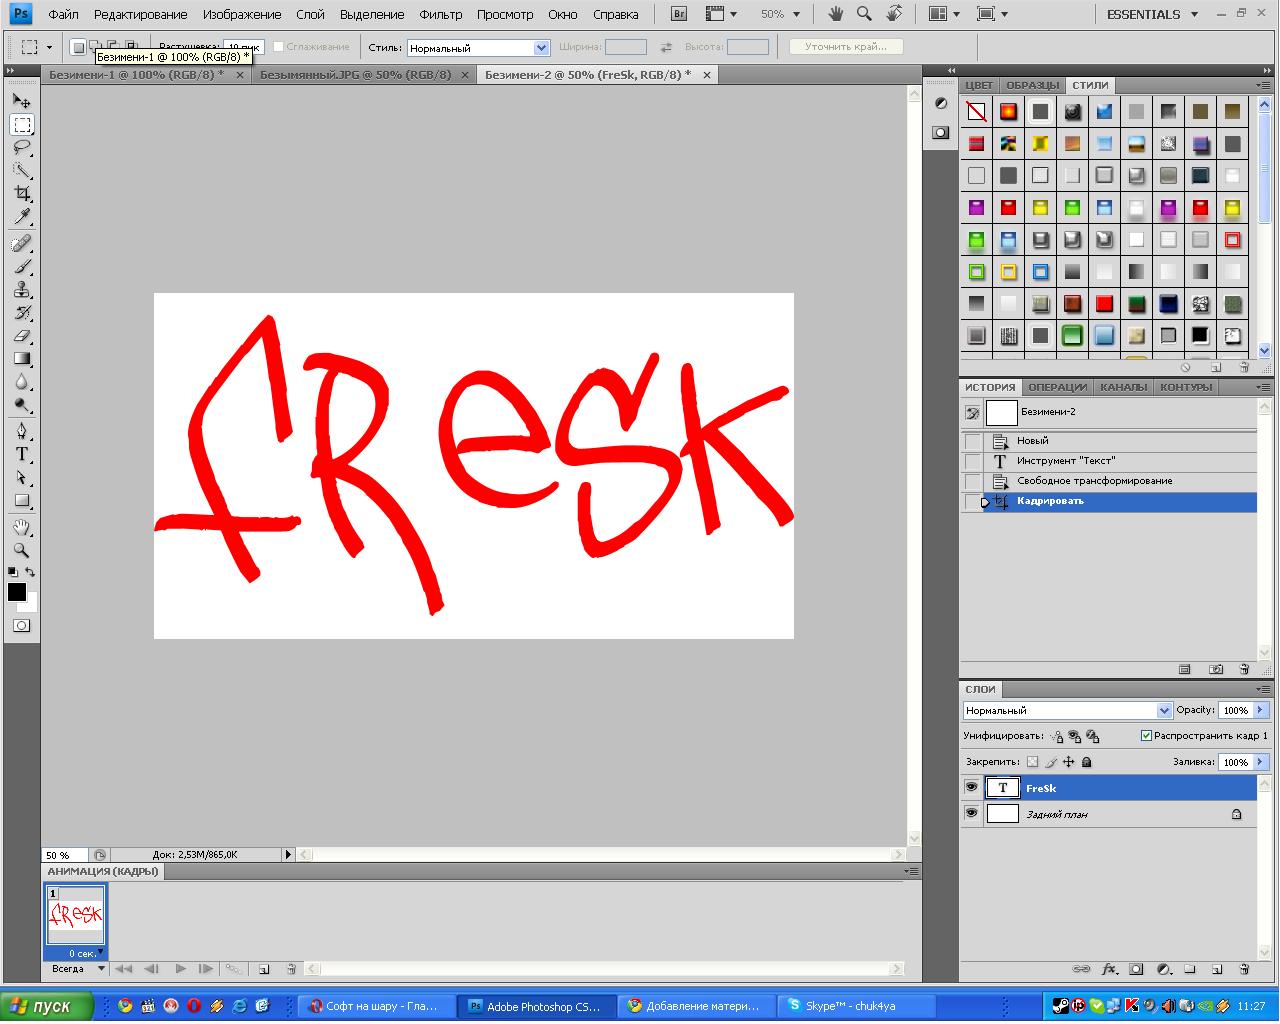Select animation frame 1 thumbnail
Screen dimensions: 1280x1024
point(76,915)
